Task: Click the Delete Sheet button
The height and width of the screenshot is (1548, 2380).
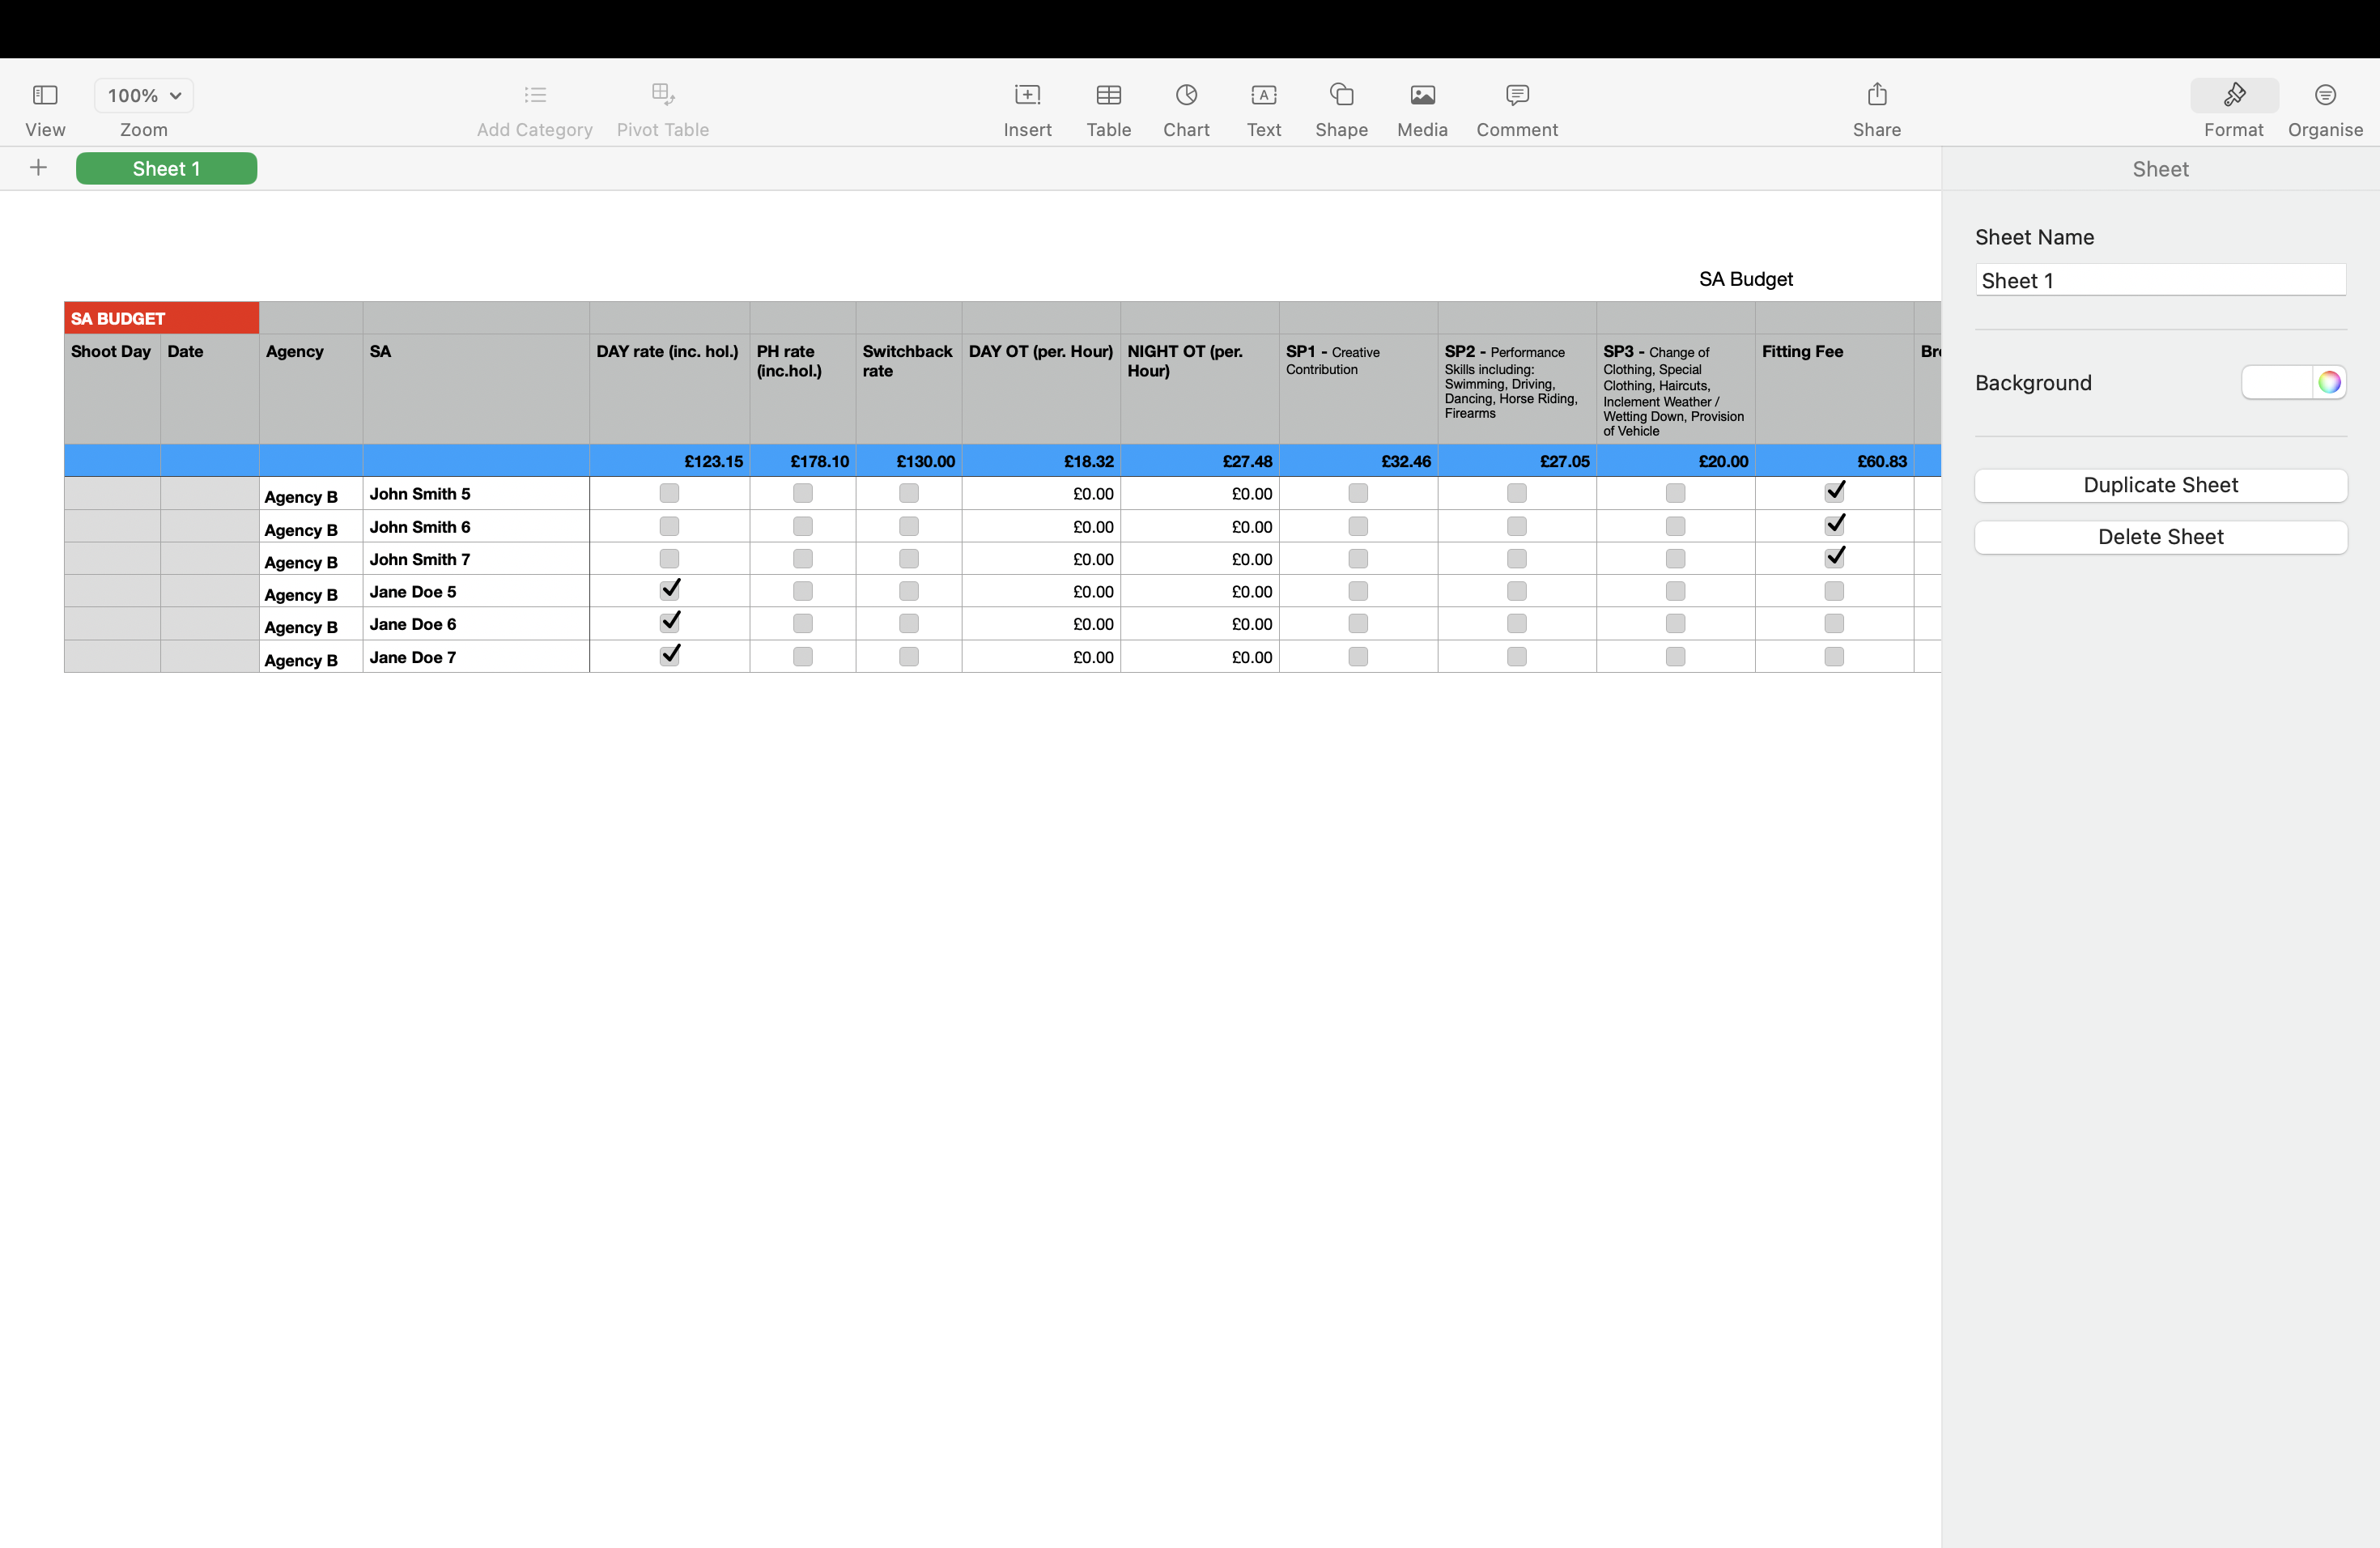Action: coord(2160,537)
